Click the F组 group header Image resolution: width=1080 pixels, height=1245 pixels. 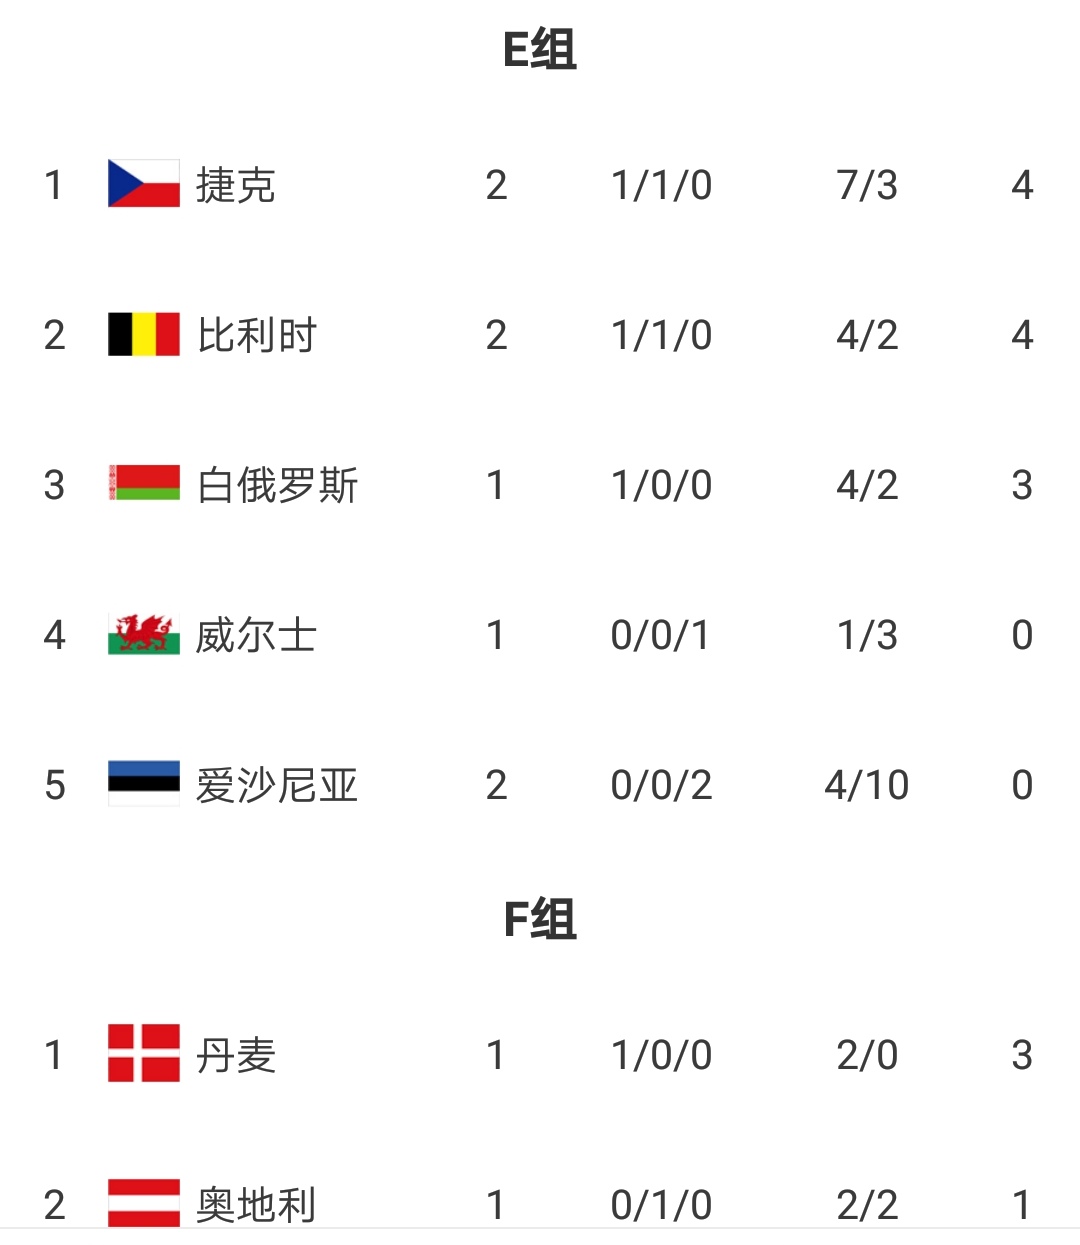pos(540,920)
